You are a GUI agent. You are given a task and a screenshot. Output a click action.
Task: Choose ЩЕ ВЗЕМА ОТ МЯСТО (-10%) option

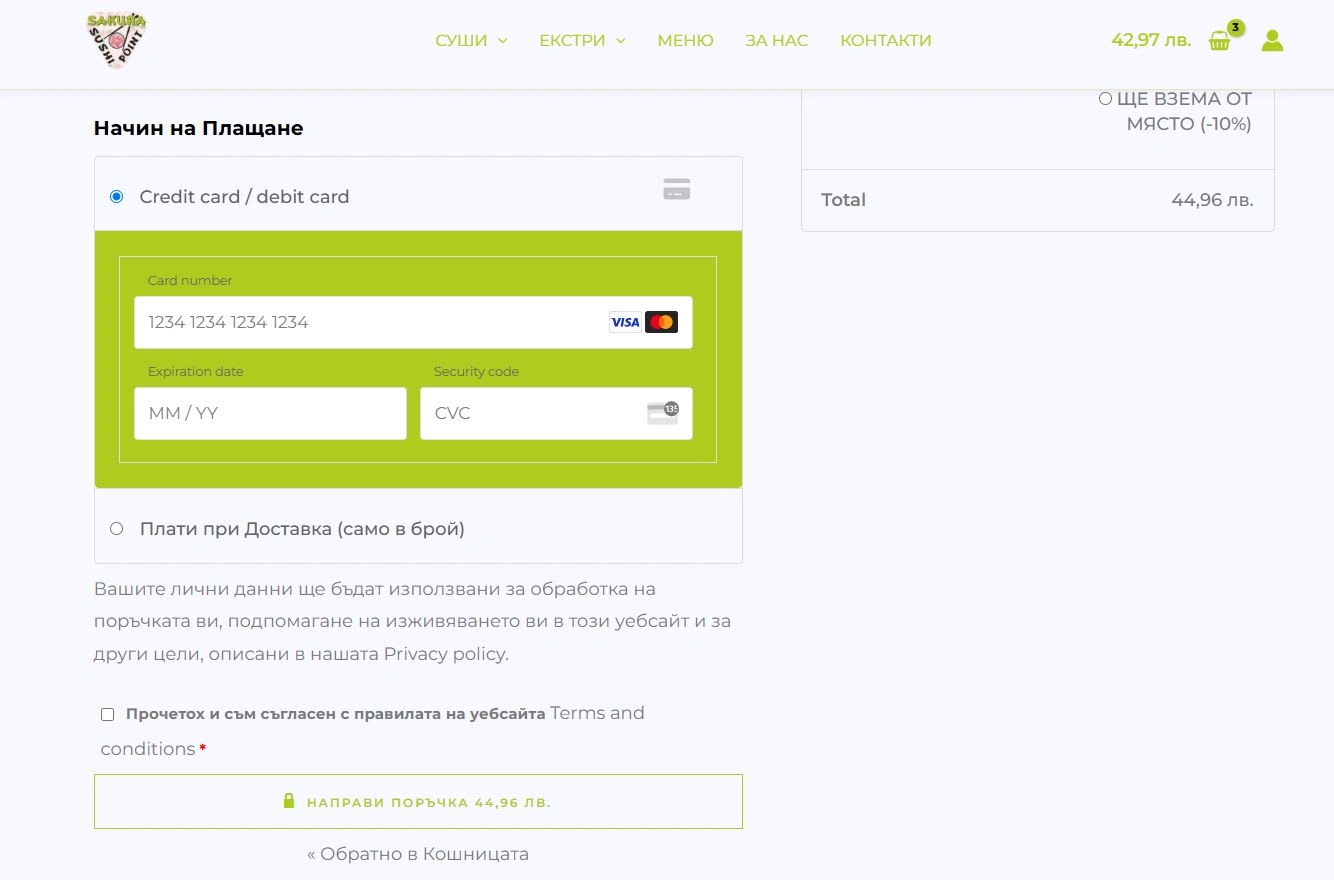tap(1105, 99)
